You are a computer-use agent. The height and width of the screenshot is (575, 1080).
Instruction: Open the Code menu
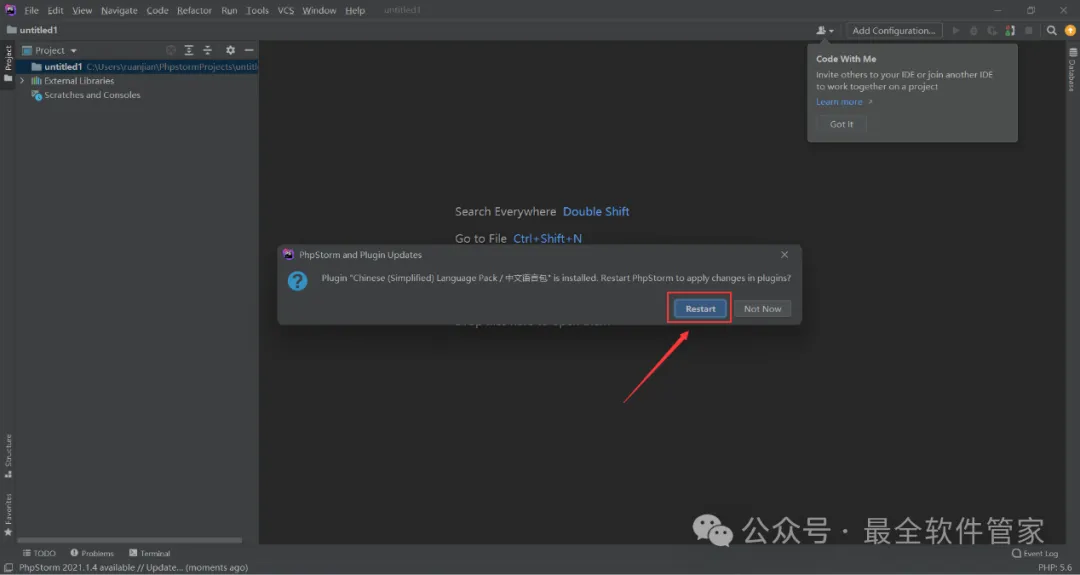[157, 10]
